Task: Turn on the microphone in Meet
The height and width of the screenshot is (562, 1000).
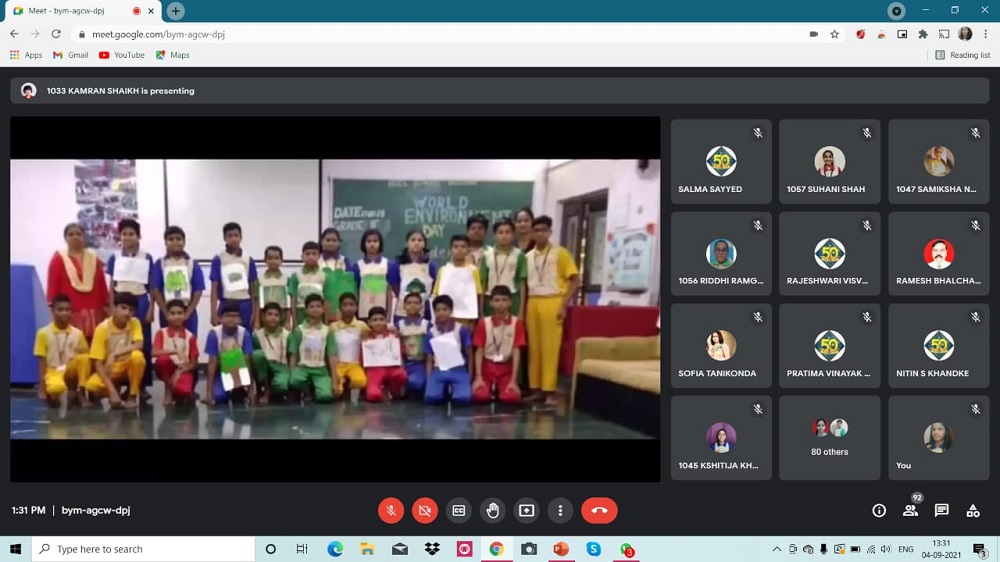Action: point(391,510)
